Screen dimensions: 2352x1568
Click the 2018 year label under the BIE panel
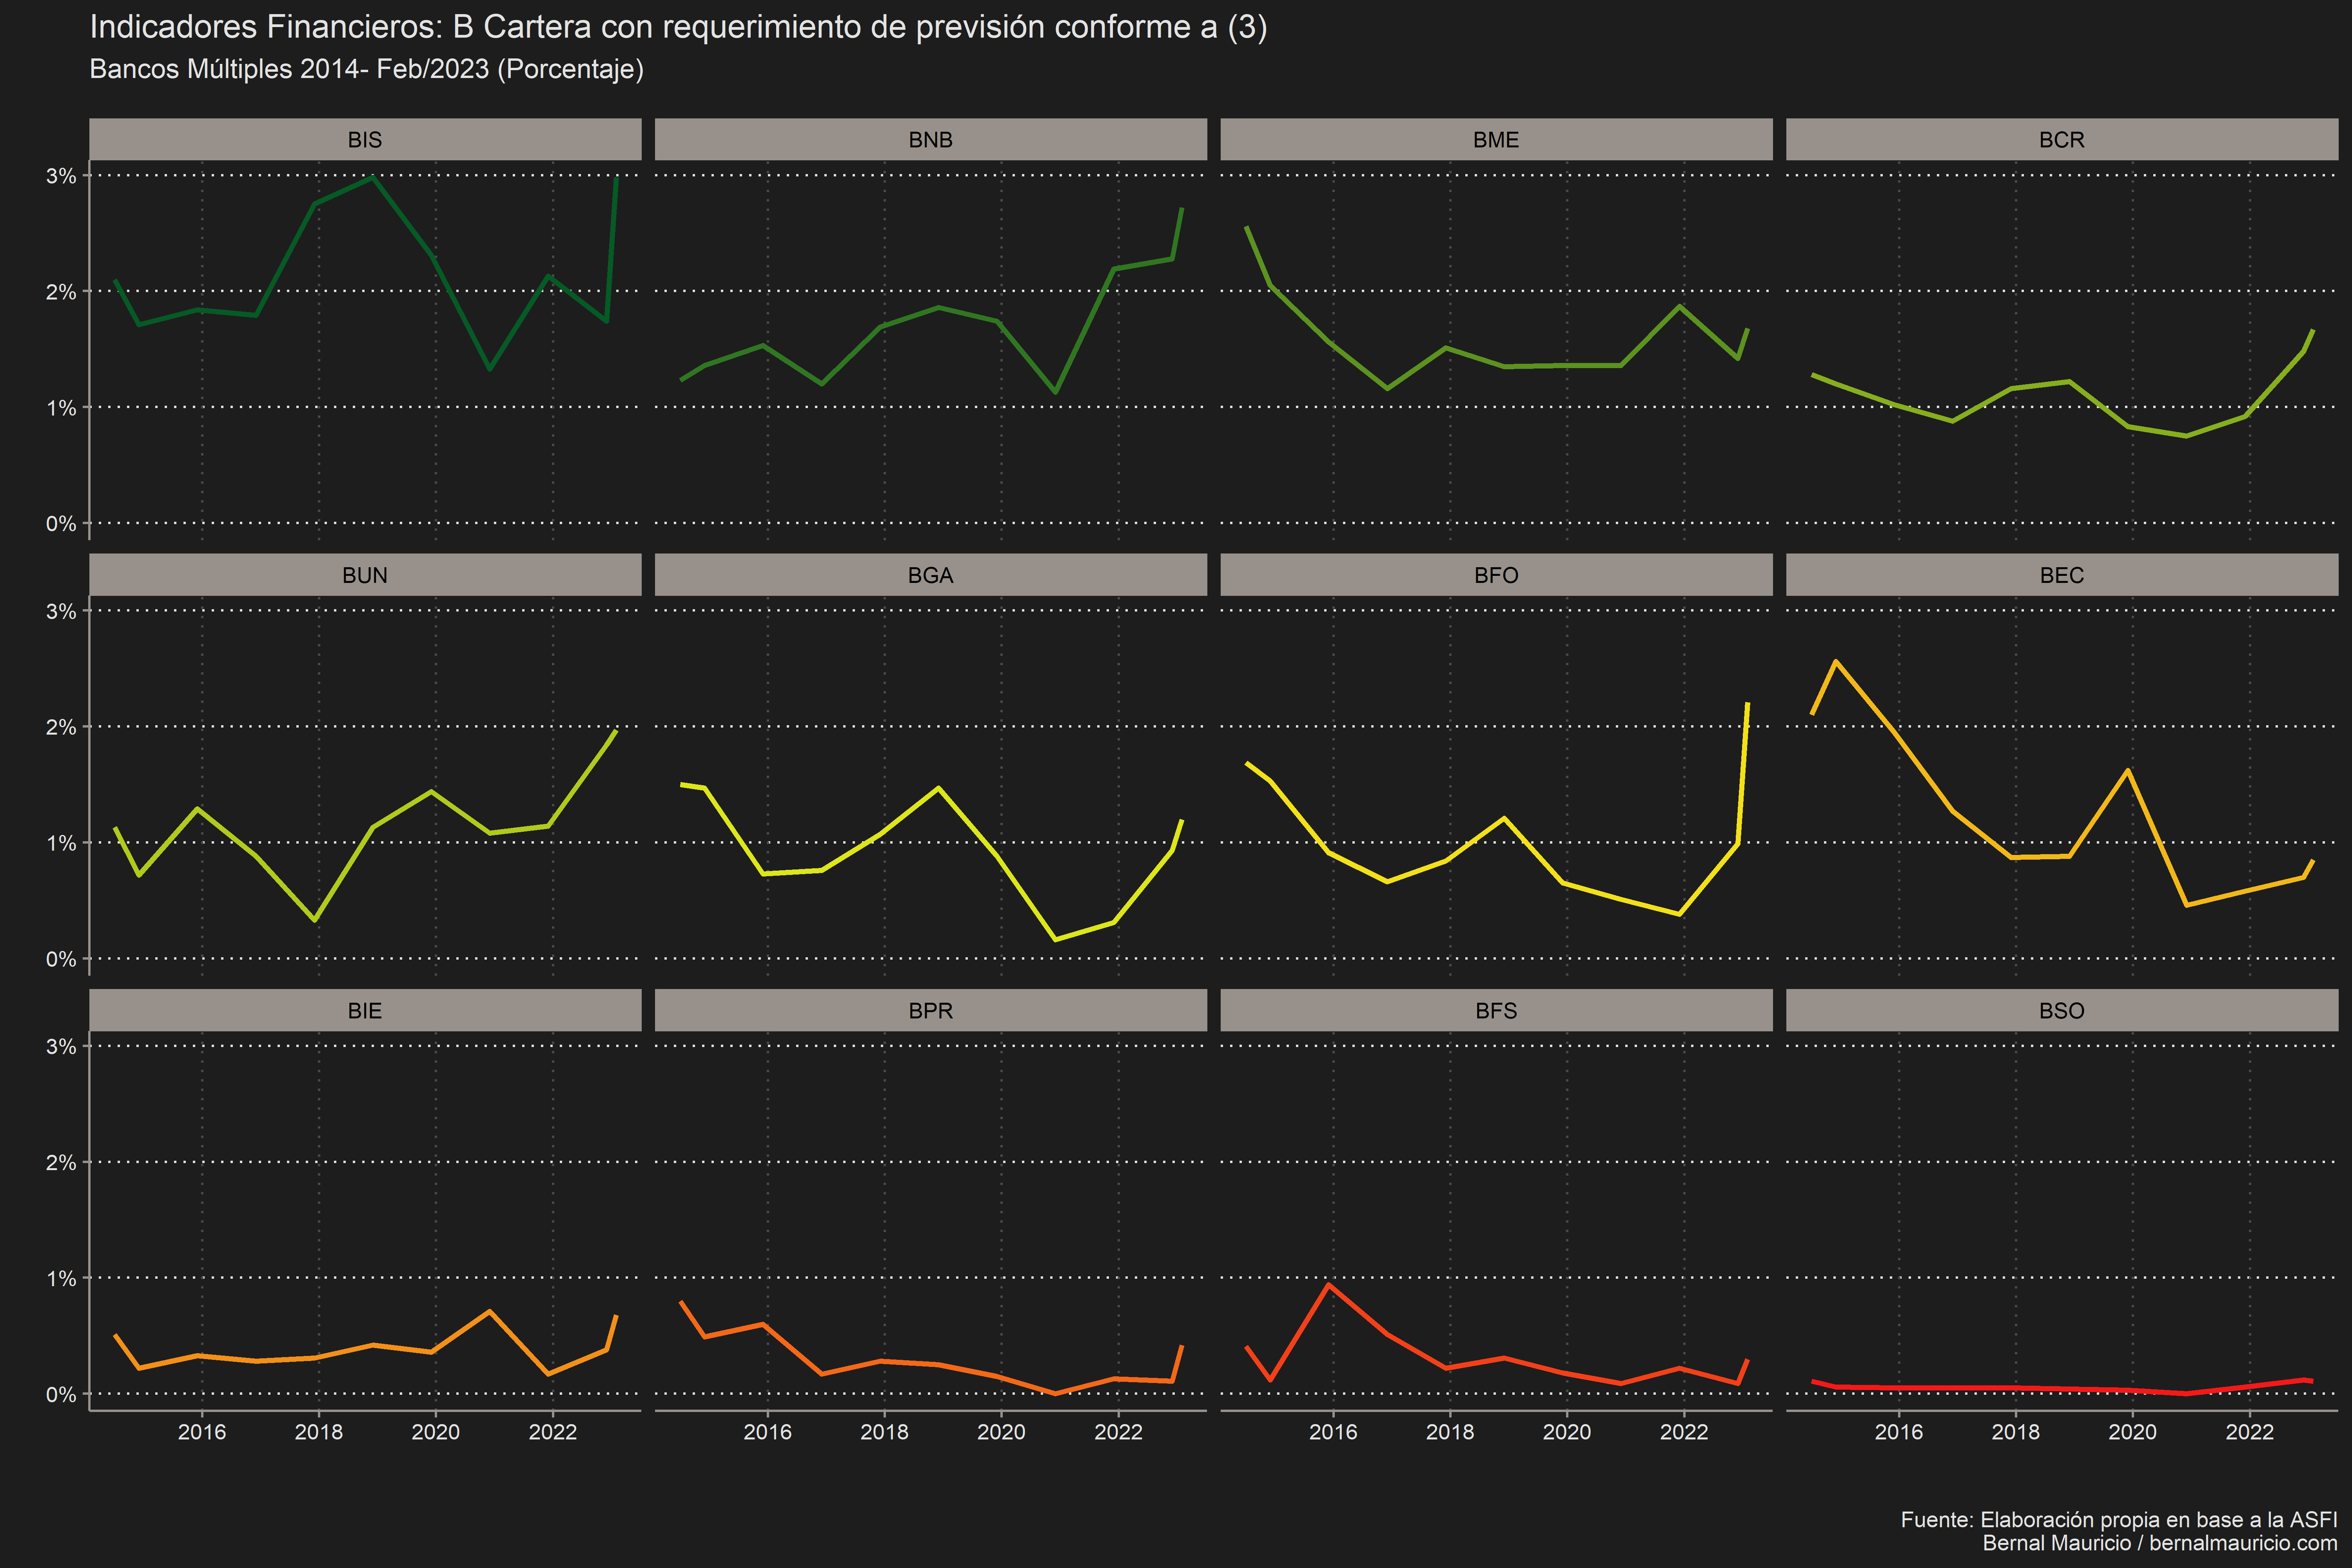[x=319, y=1432]
